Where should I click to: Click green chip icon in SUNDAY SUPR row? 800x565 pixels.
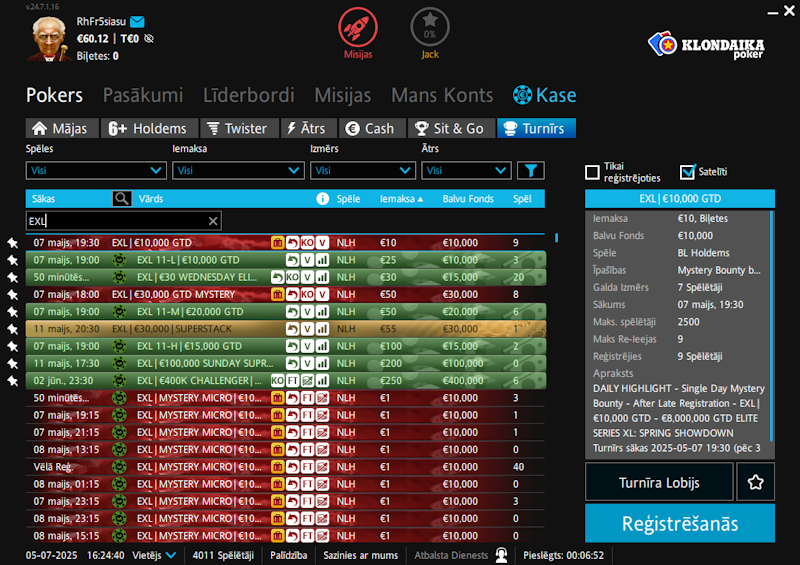[119, 363]
